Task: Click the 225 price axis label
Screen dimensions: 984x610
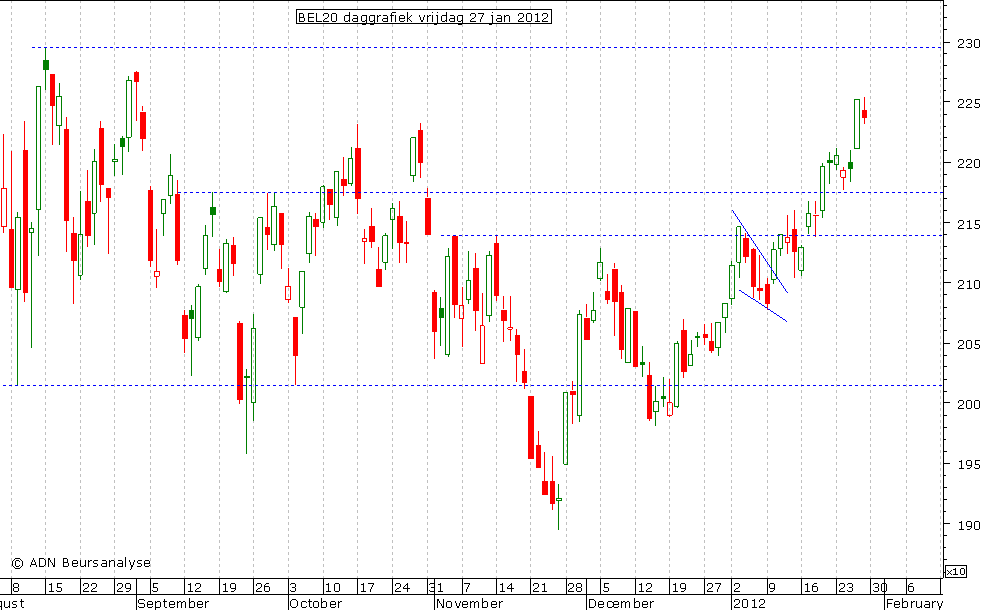Action: (968, 104)
